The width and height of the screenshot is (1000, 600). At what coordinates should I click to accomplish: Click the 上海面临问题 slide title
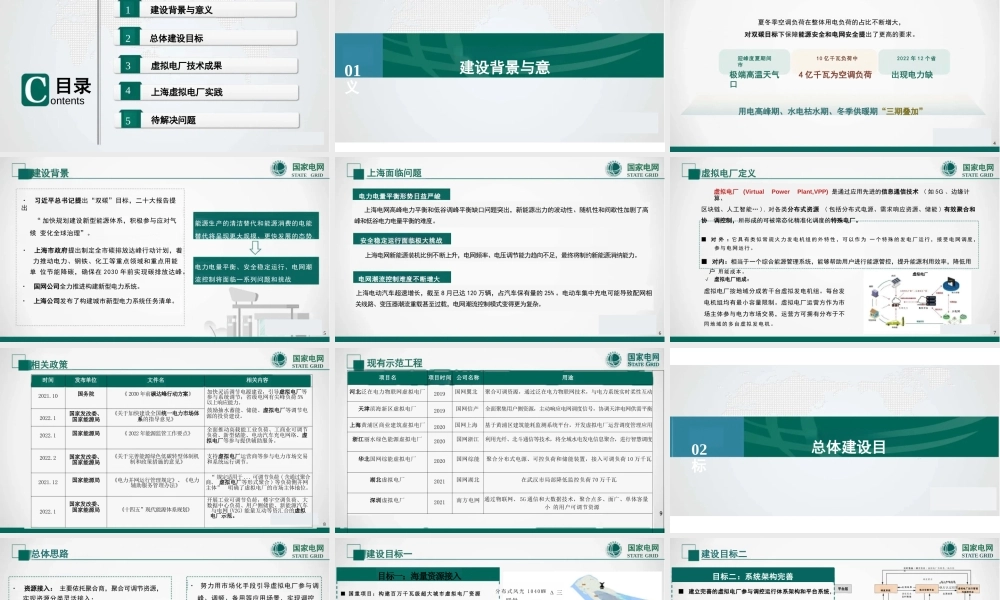pyautogui.click(x=394, y=173)
